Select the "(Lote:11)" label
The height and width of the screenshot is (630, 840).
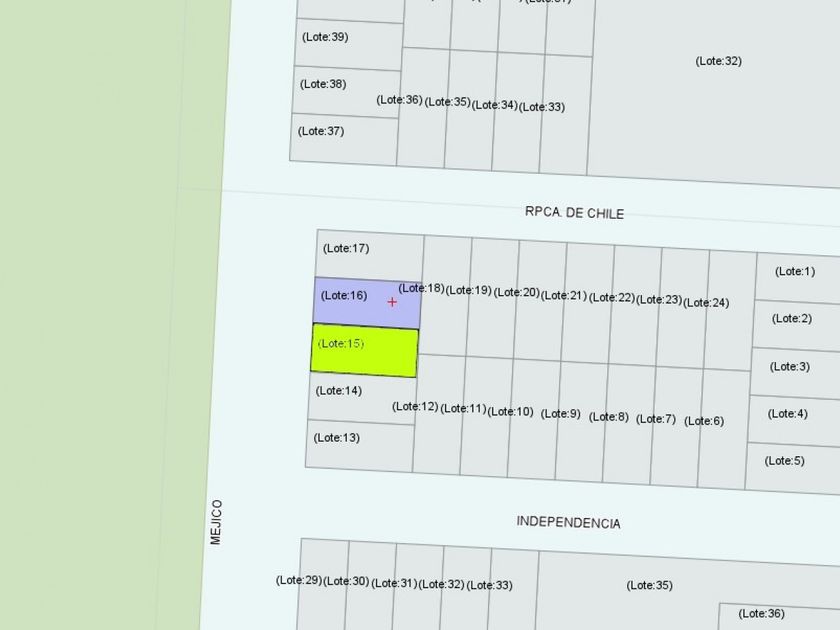(x=463, y=409)
